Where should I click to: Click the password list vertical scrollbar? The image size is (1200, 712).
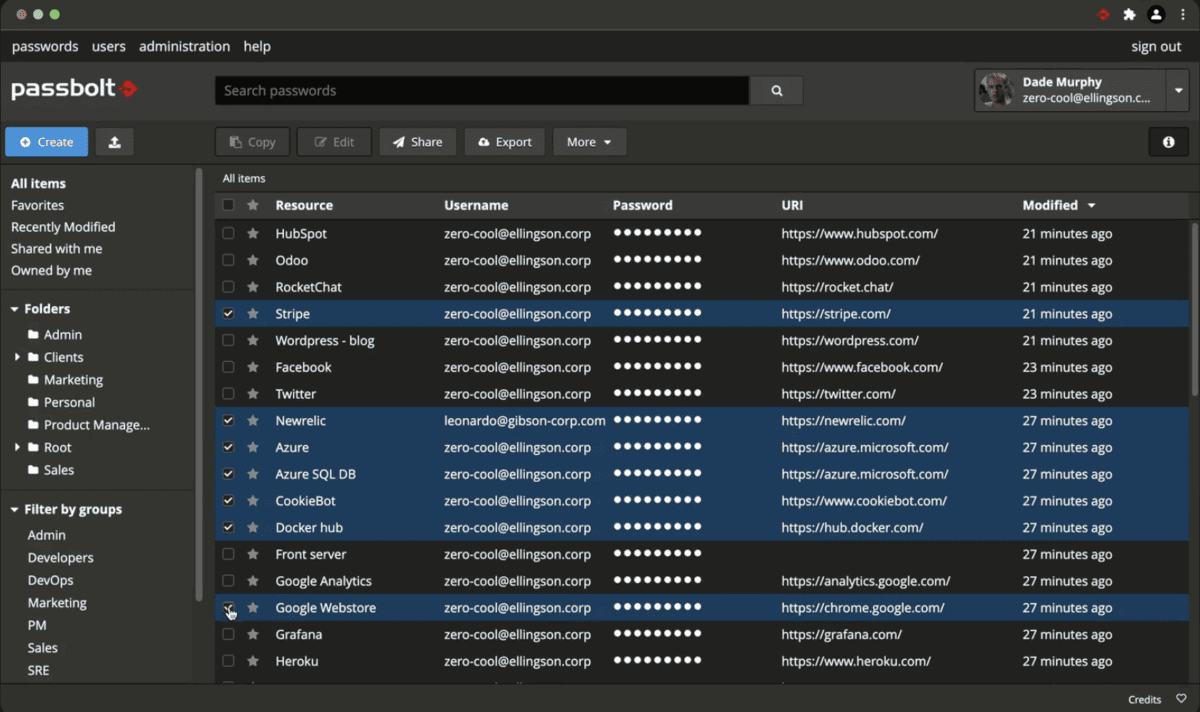pos(1195,310)
